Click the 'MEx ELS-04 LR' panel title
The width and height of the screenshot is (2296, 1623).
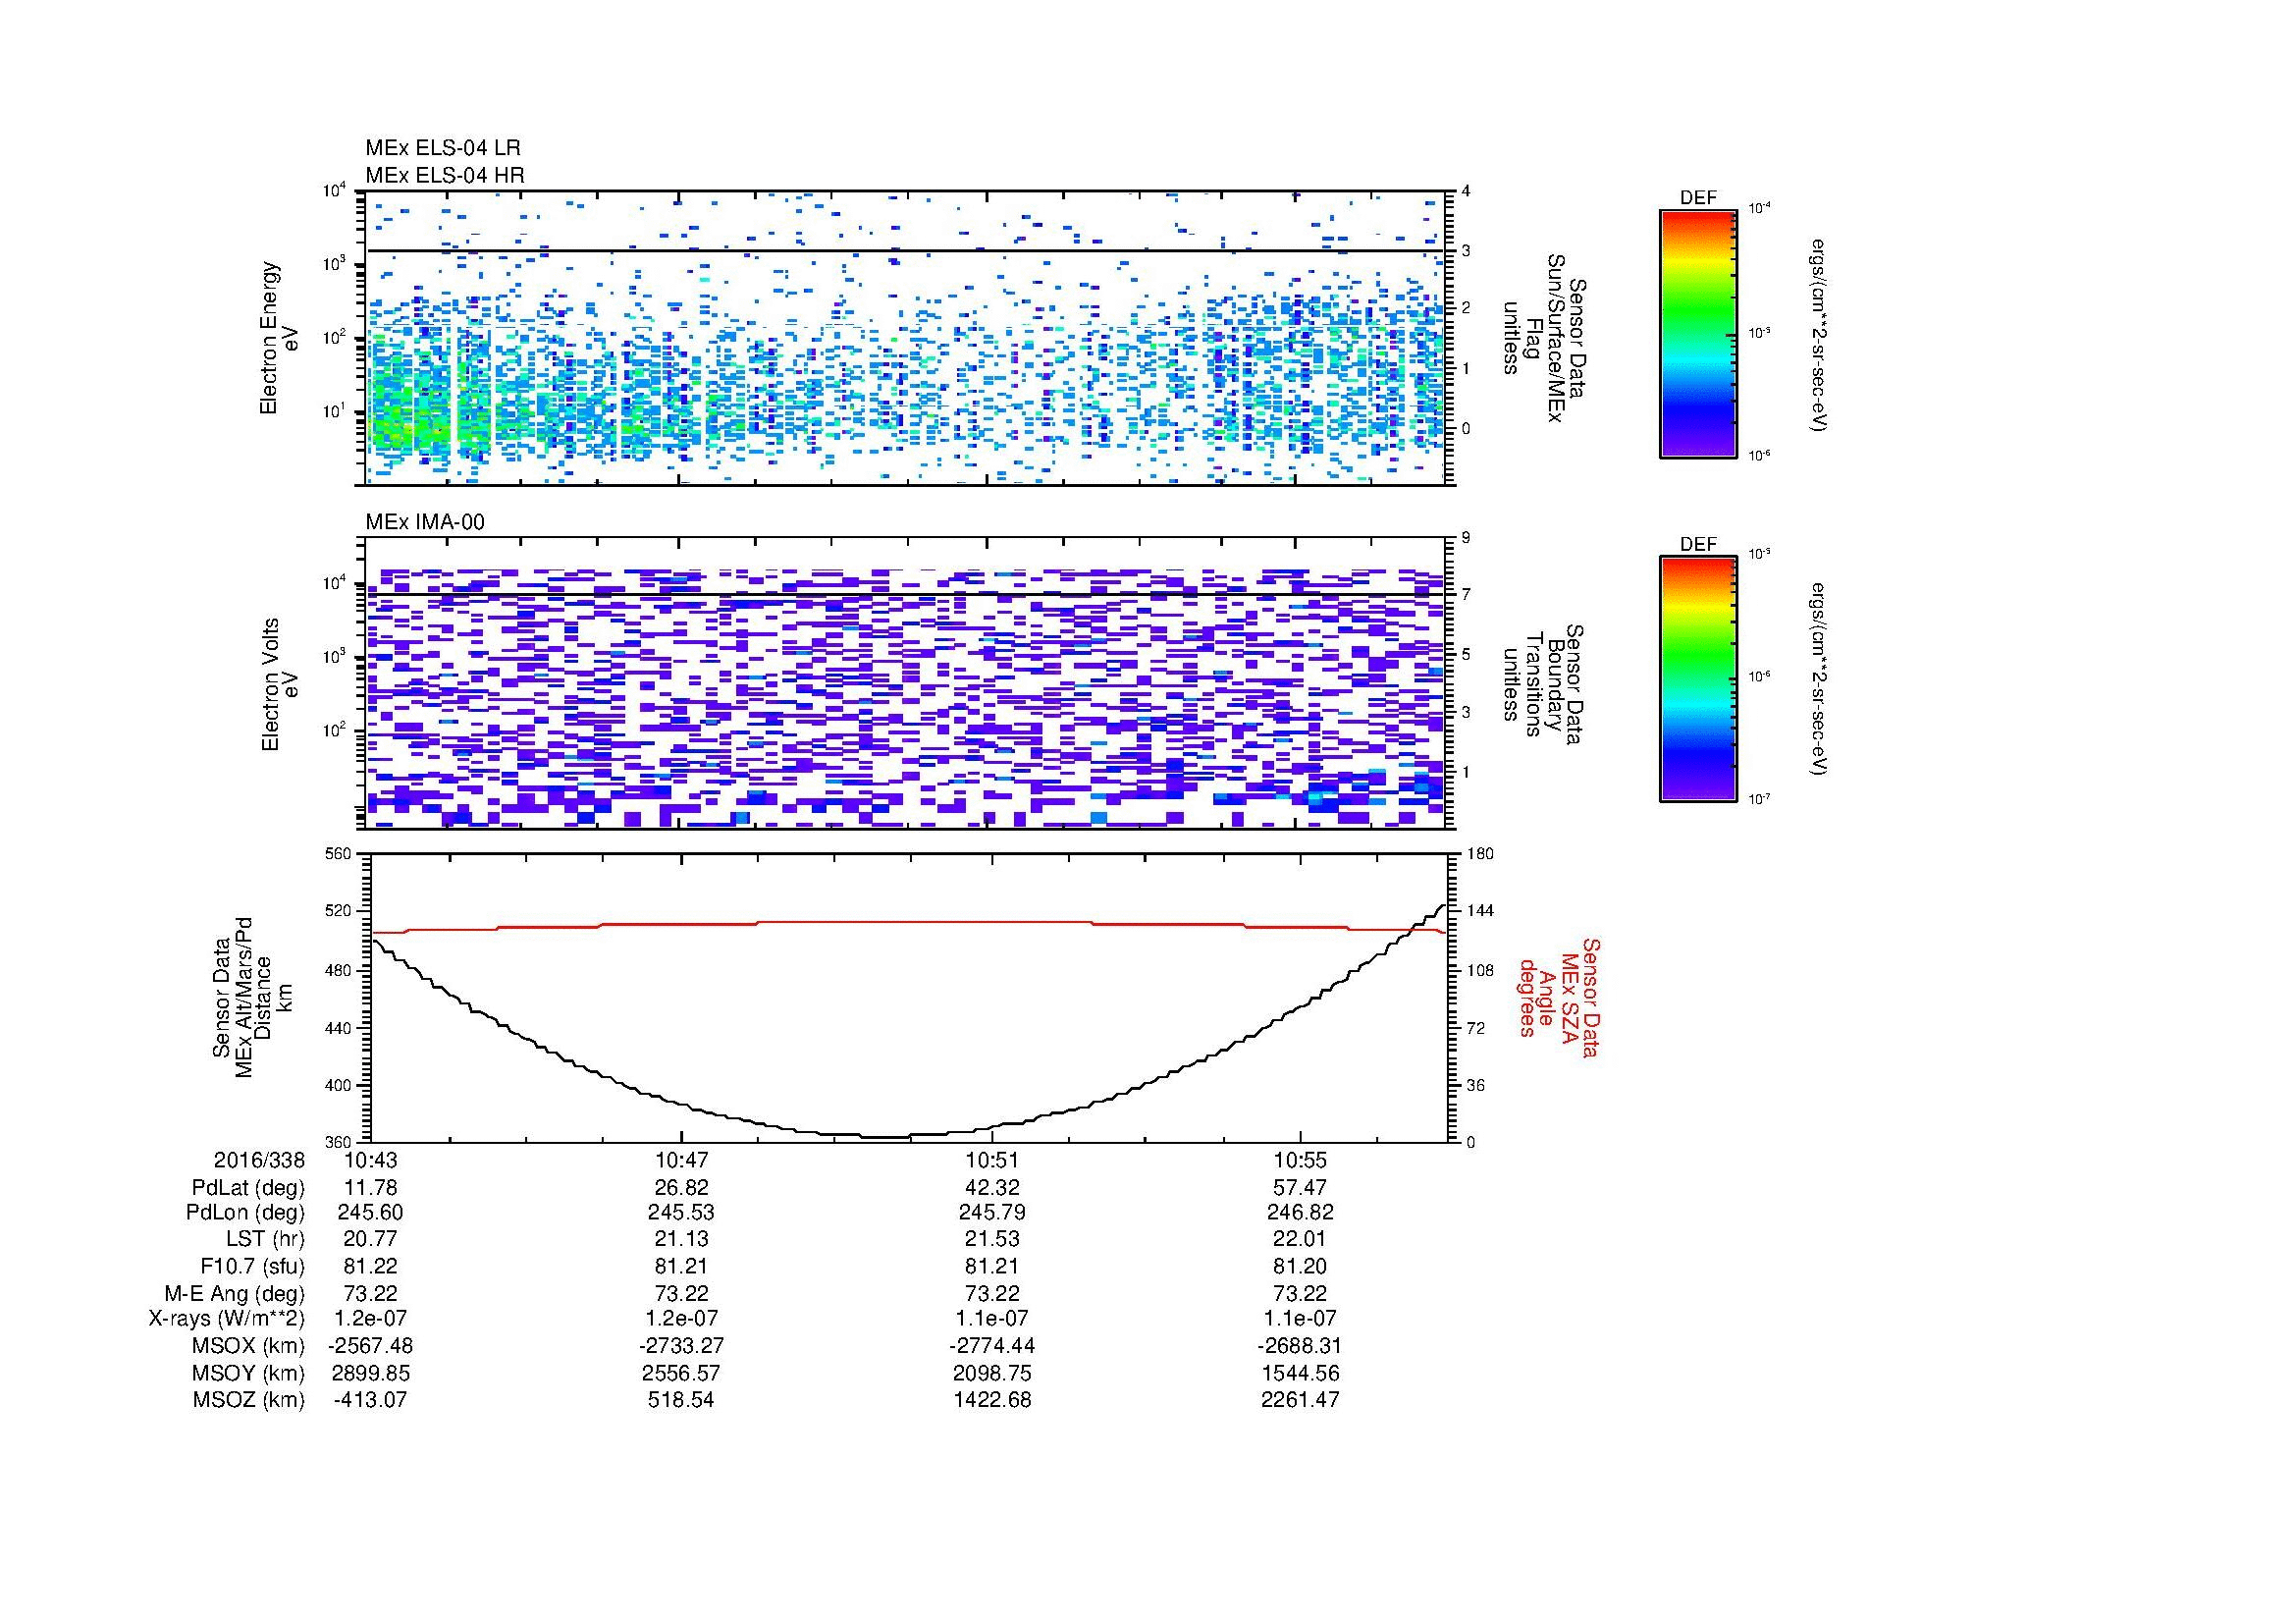pyautogui.click(x=443, y=148)
